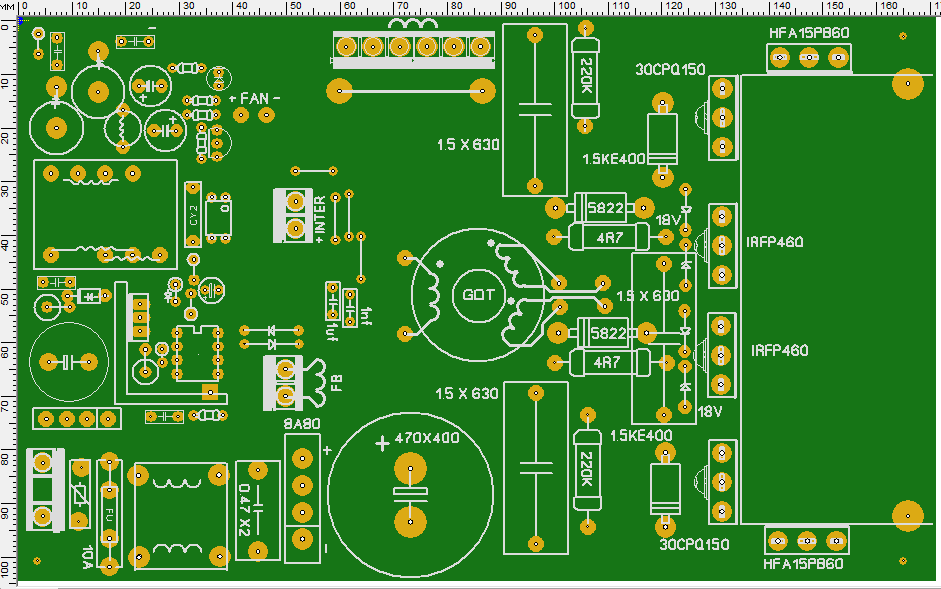Click the FB terminal block connector

tap(286, 383)
